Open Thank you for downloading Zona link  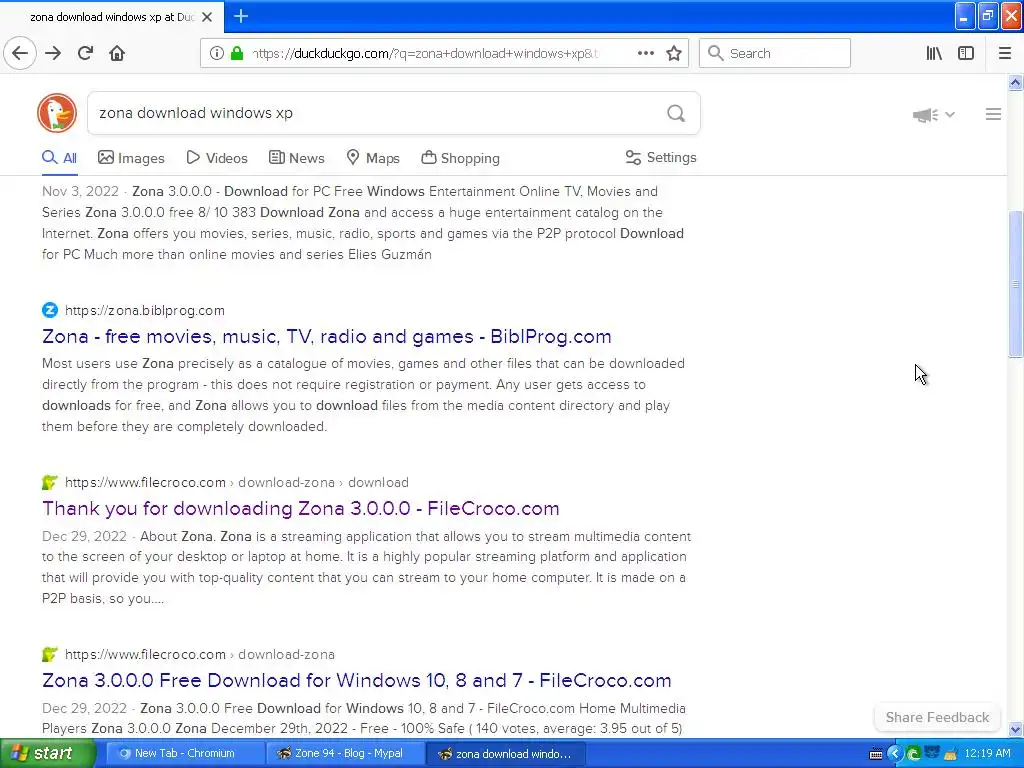click(300, 508)
